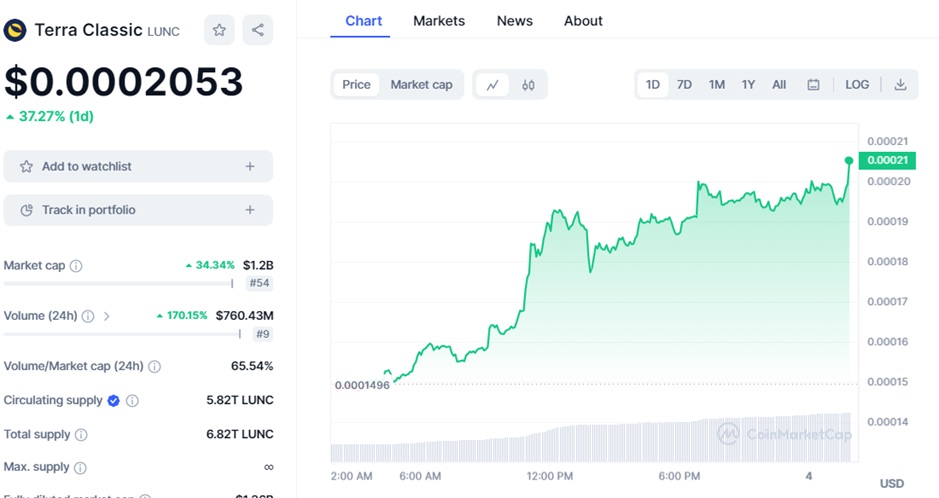Select the 7D time range button

tap(684, 85)
